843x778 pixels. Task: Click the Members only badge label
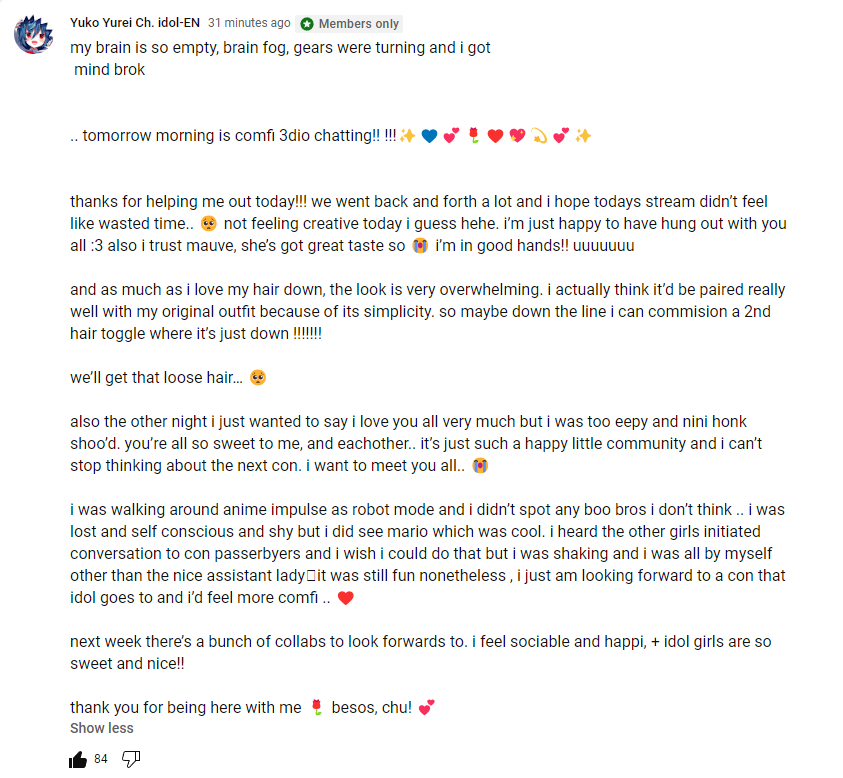pyautogui.click(x=359, y=24)
